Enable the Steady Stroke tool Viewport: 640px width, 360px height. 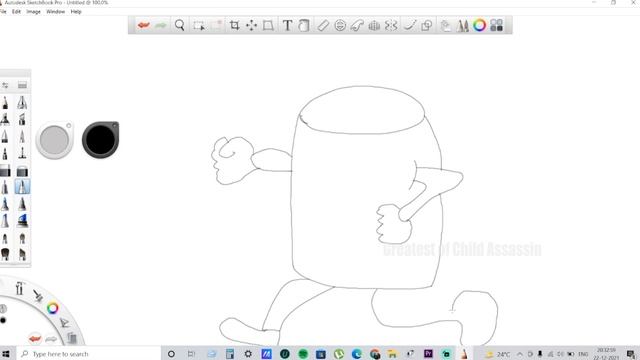(x=409, y=25)
